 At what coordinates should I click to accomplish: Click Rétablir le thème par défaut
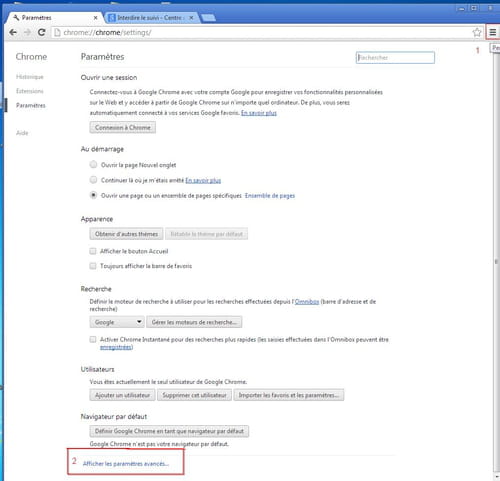point(206,234)
